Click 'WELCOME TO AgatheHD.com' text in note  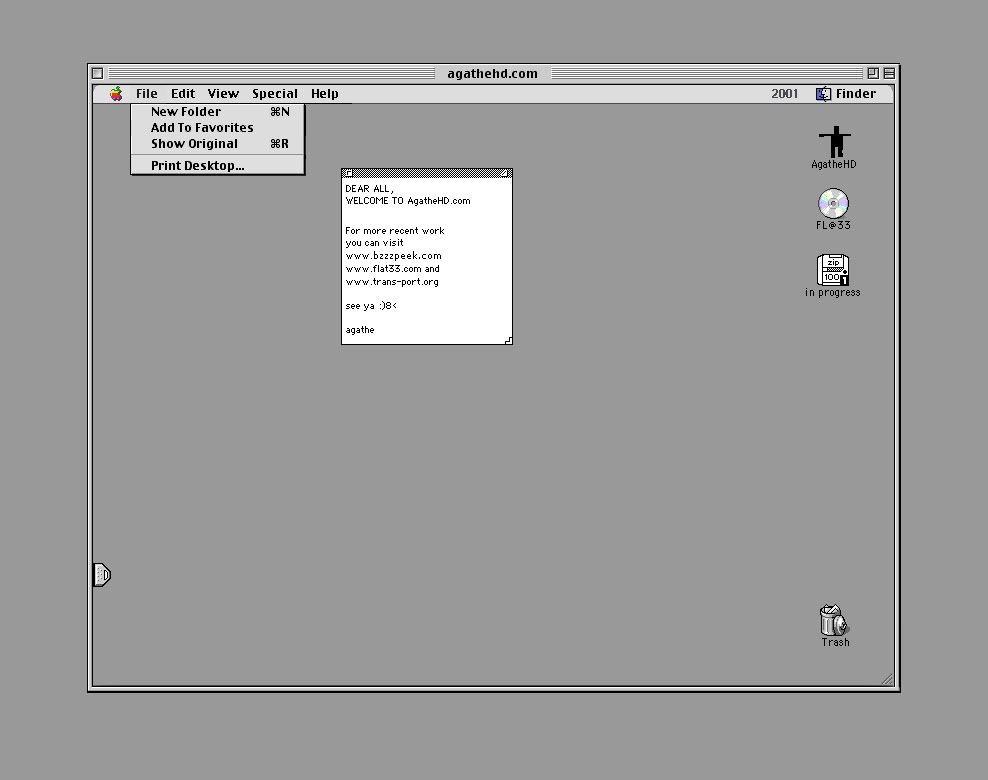[x=408, y=201]
